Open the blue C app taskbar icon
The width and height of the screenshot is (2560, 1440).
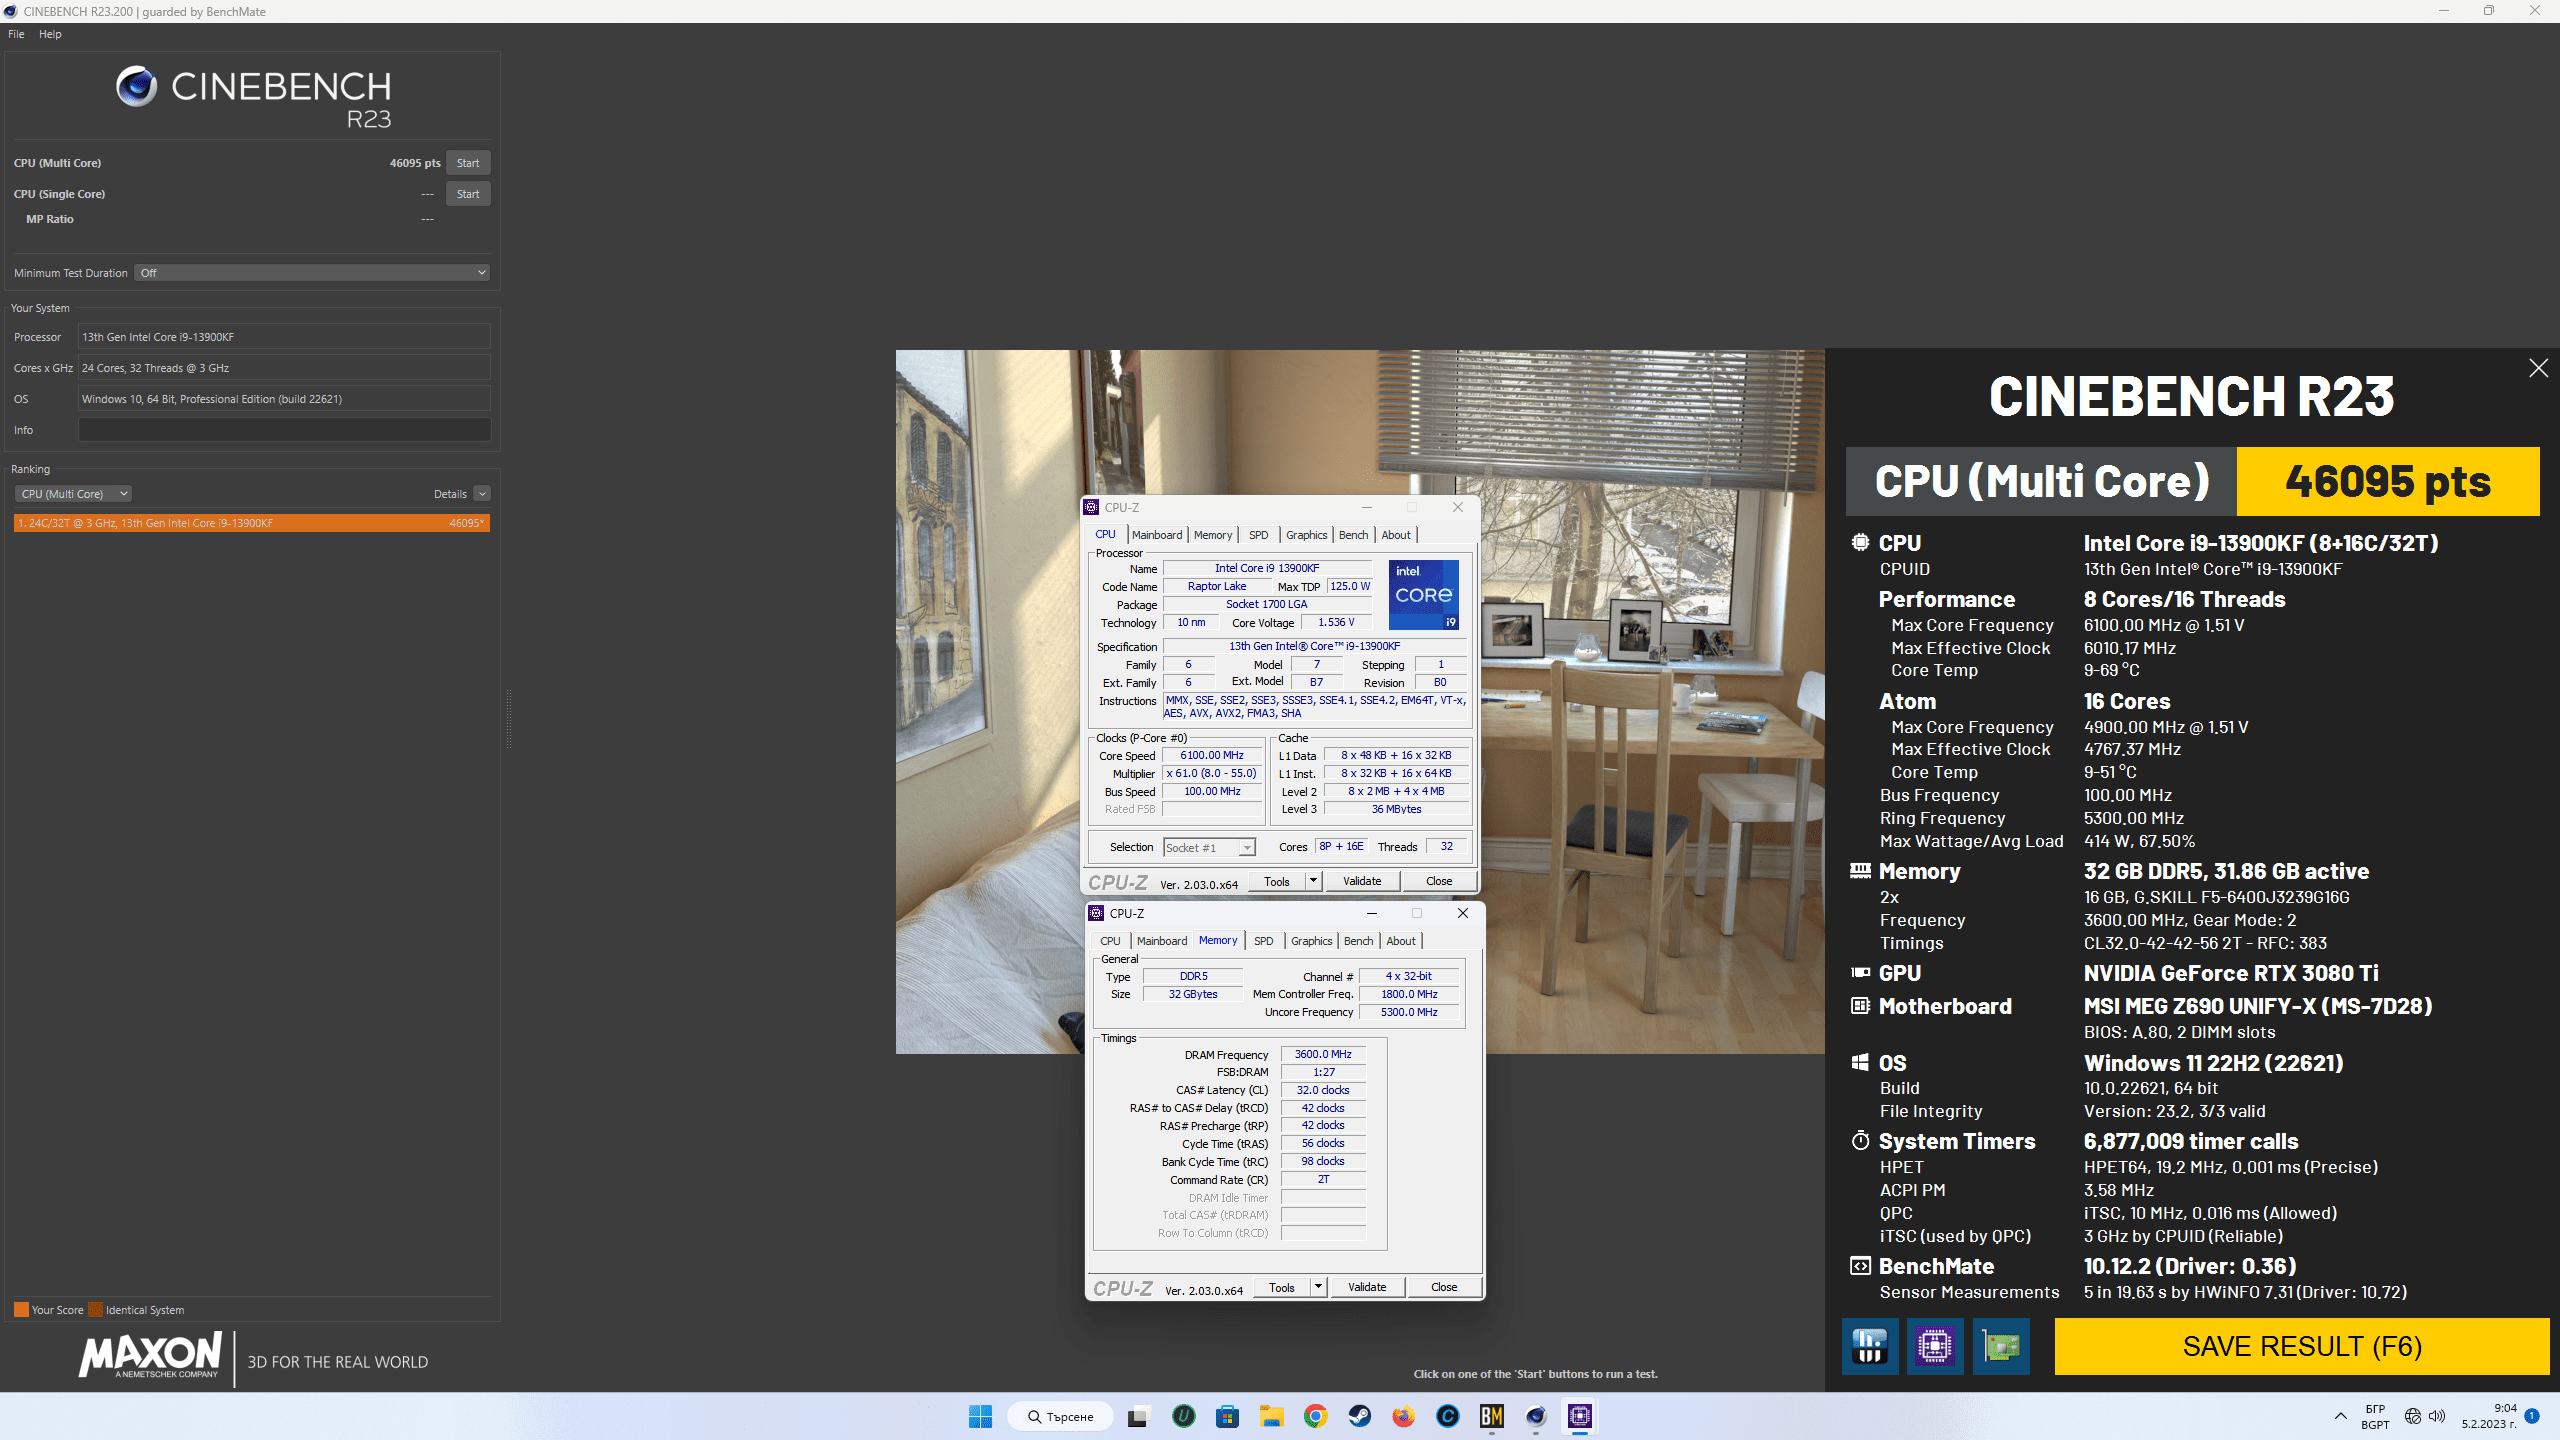(1448, 1416)
